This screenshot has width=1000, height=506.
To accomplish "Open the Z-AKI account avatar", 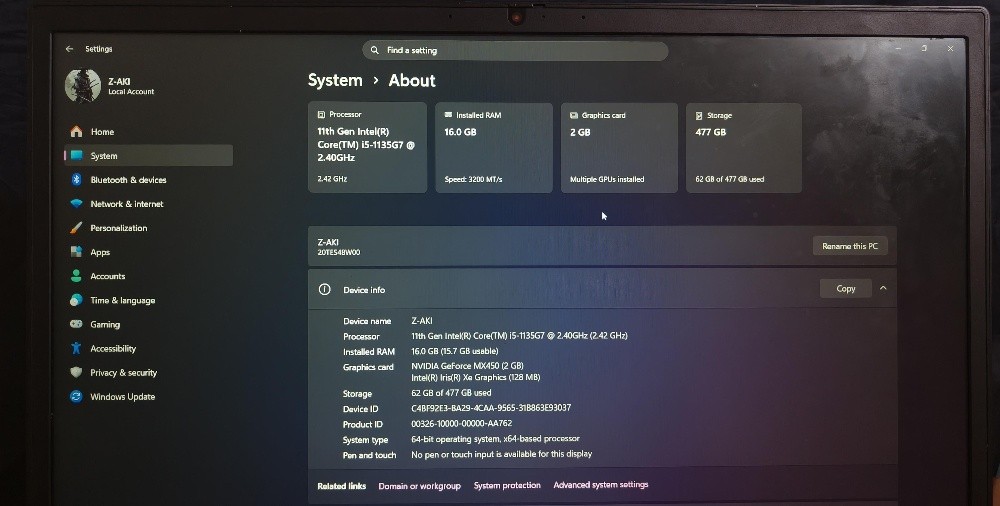I will (83, 86).
